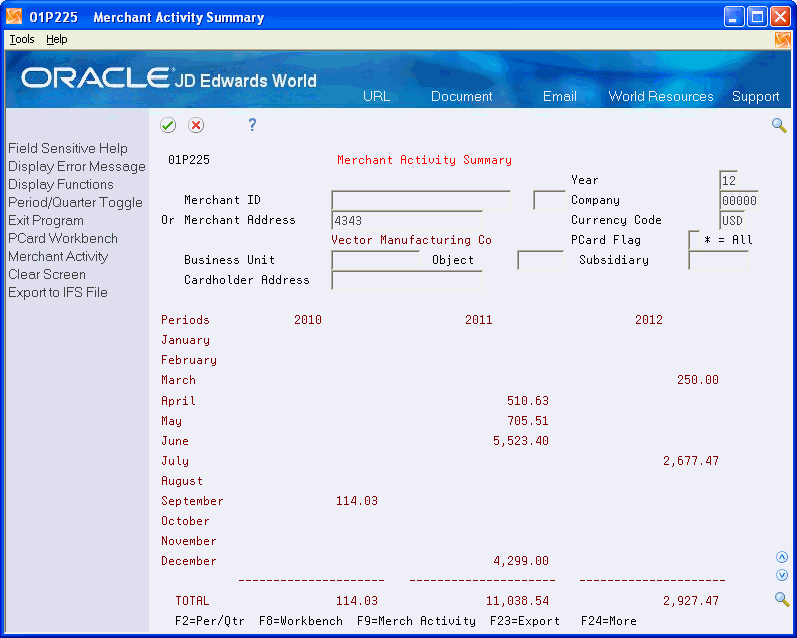This screenshot has width=797, height=638.
Task: Click the May 2011 amount 705.51
Action: (528, 420)
